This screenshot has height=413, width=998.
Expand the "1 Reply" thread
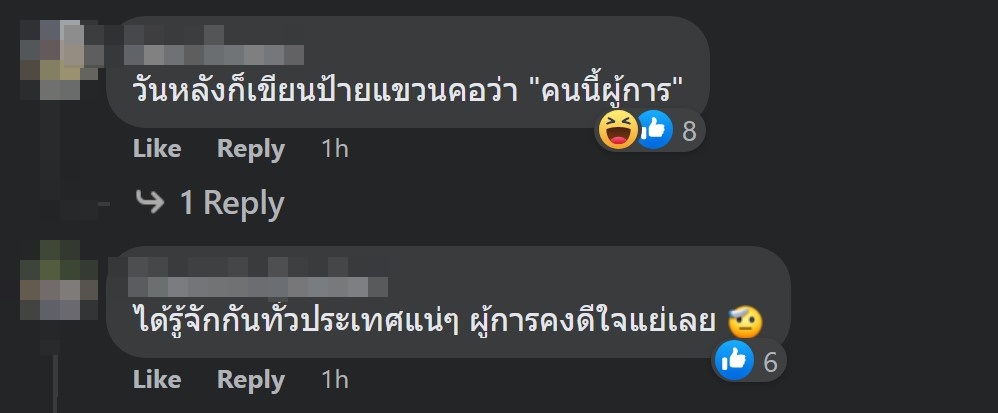point(232,204)
